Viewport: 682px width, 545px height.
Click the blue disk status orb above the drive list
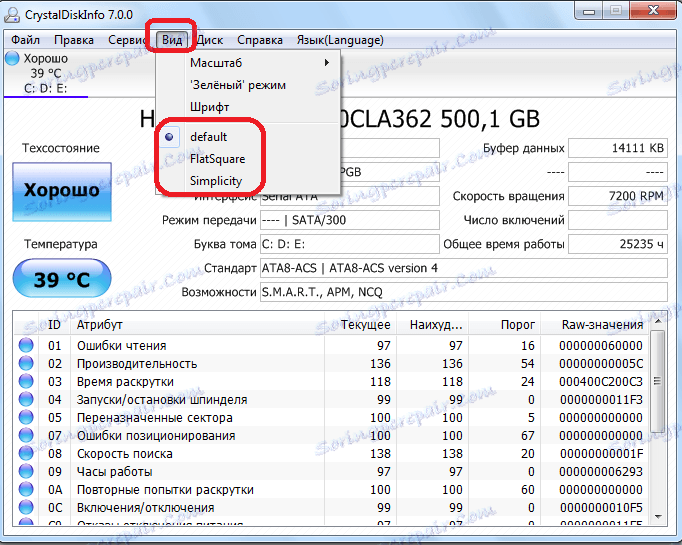(12, 58)
